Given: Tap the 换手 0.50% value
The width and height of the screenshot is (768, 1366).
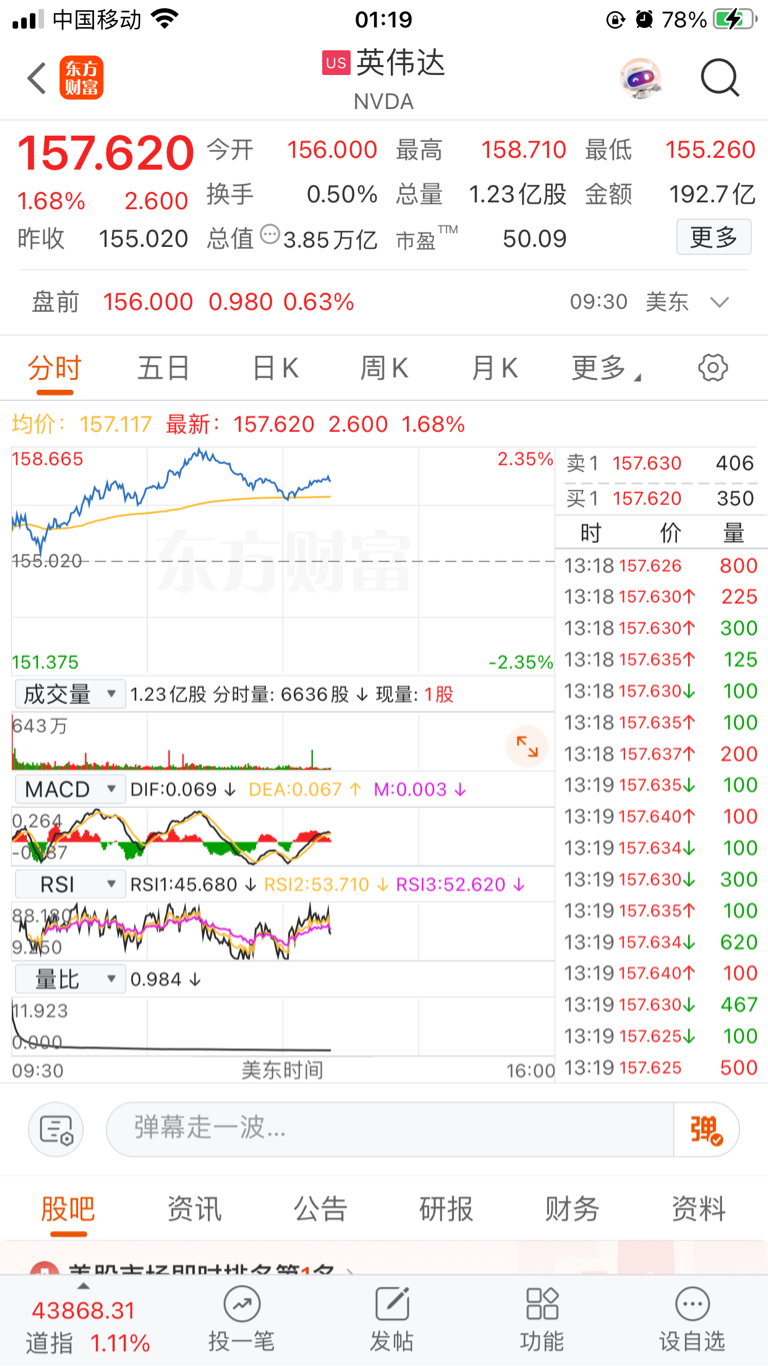Looking at the screenshot, I should [x=342, y=194].
